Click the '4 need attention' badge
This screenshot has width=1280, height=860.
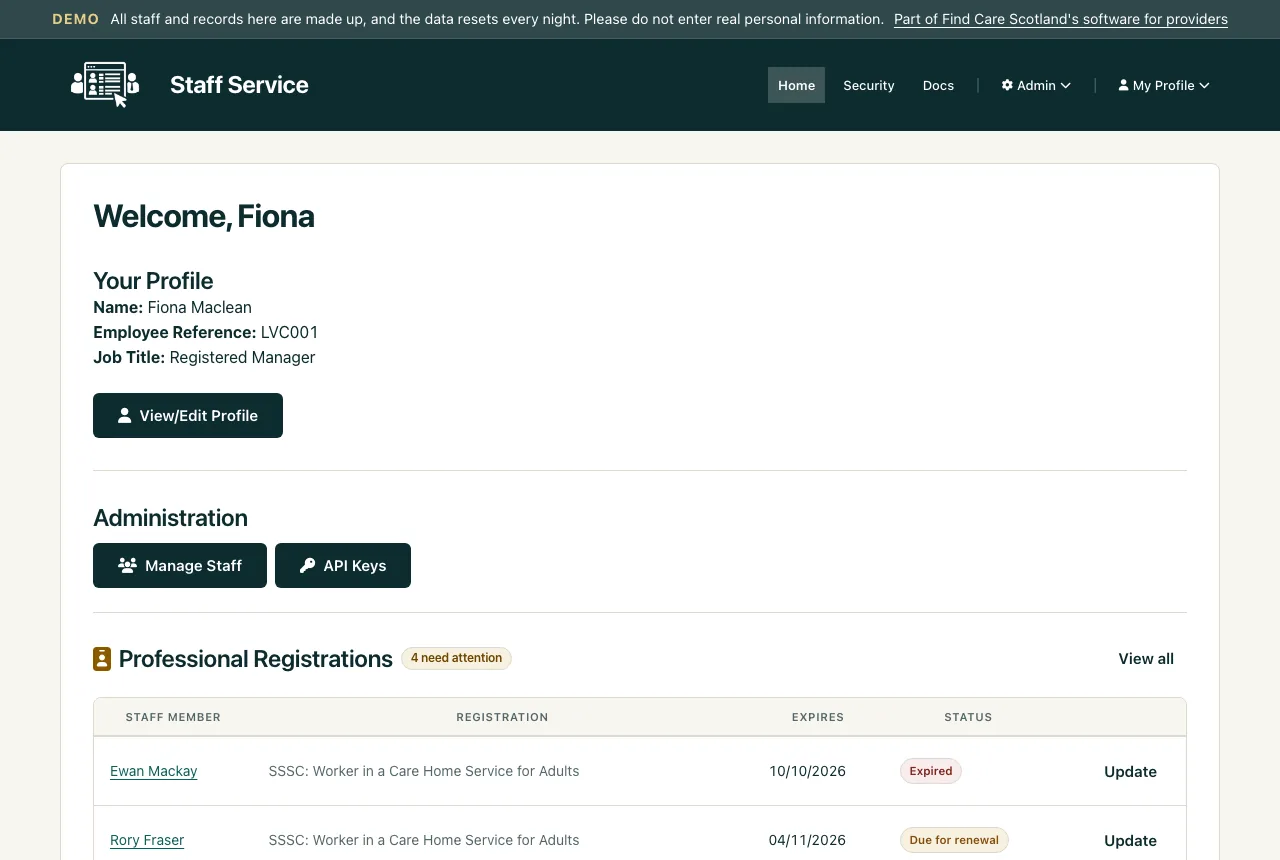tap(456, 658)
